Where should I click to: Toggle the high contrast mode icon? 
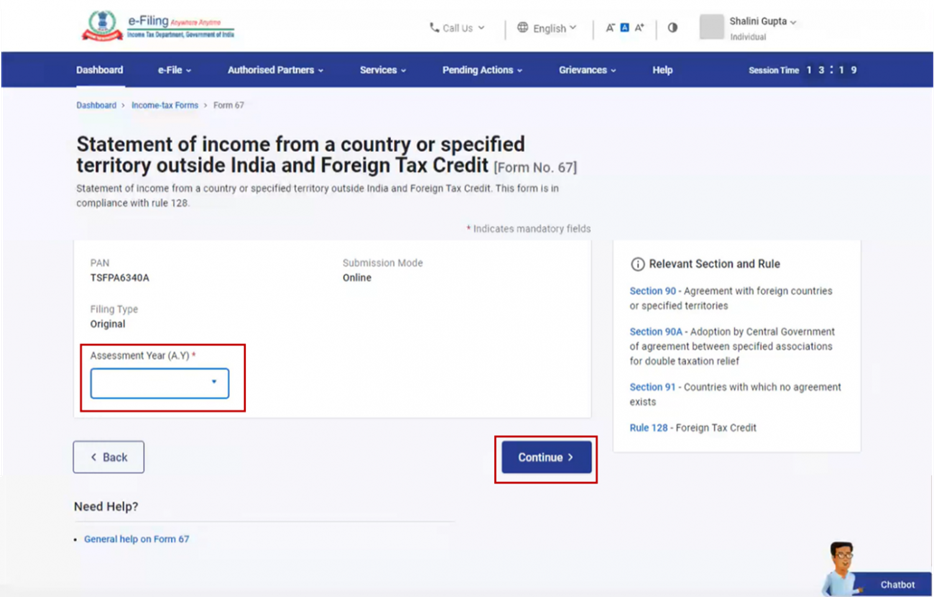(x=672, y=28)
